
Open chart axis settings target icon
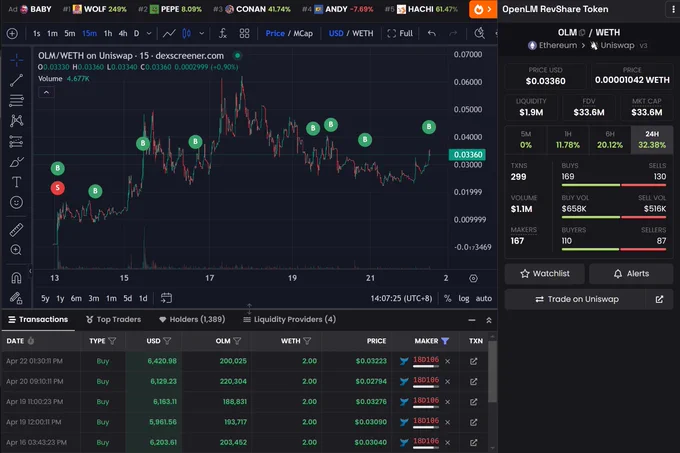(473, 278)
